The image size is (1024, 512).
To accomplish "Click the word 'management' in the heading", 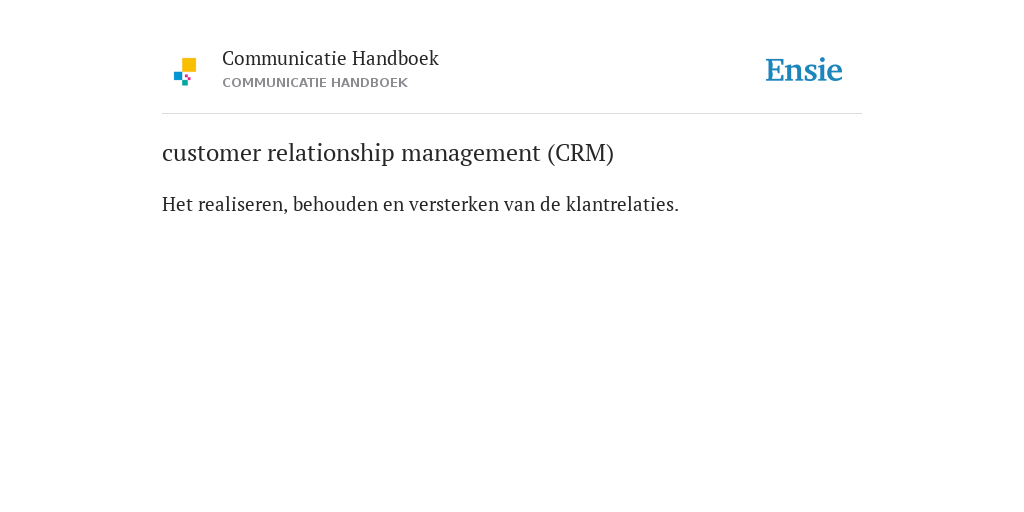I will click(471, 155).
